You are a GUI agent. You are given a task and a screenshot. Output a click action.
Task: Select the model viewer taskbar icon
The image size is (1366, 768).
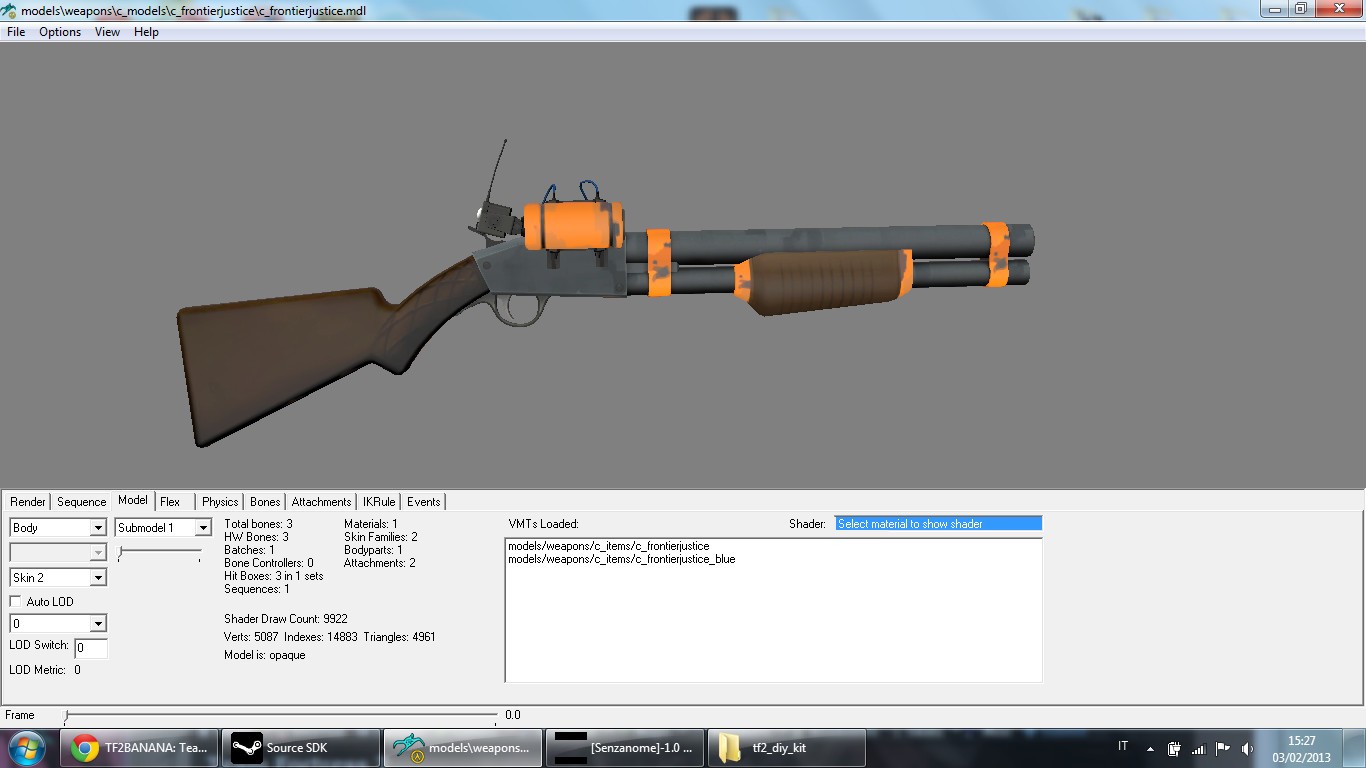(x=462, y=747)
